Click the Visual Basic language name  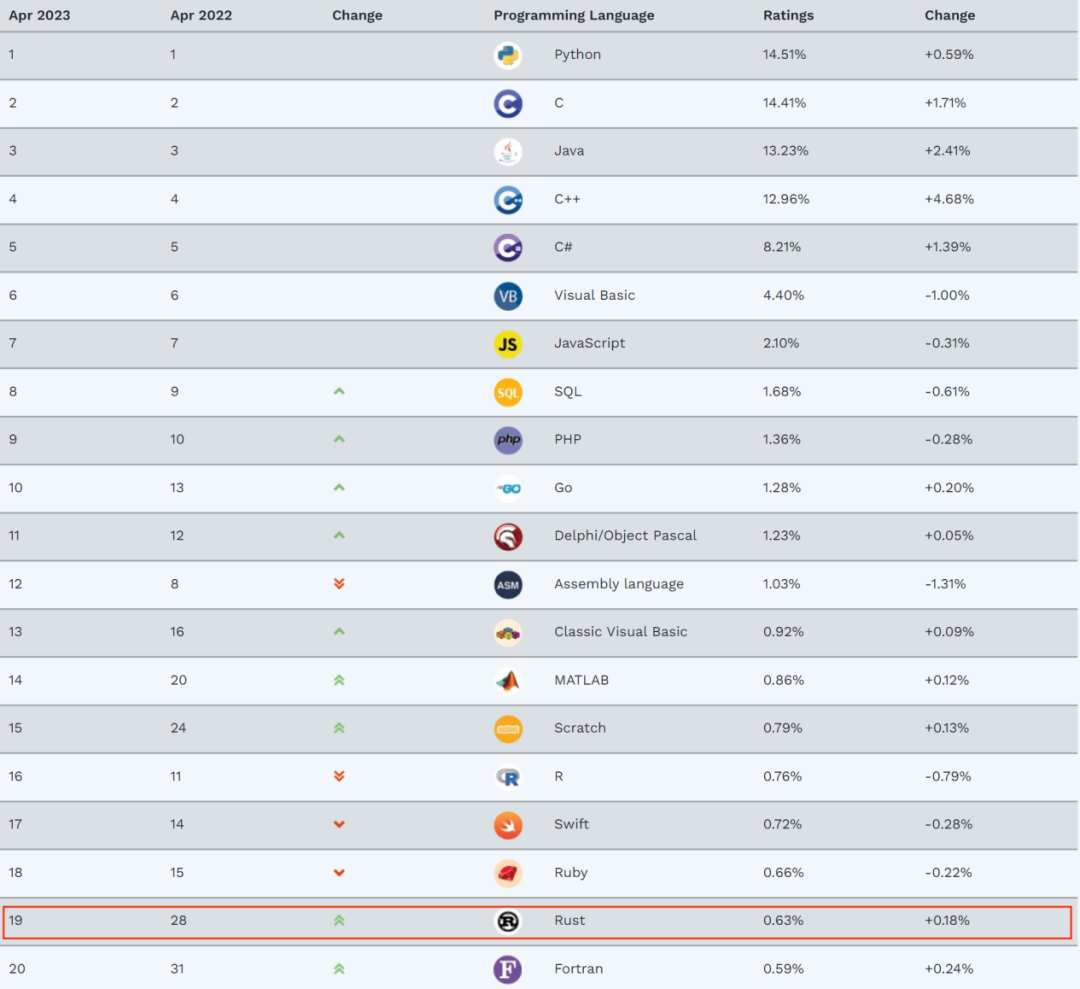coord(594,295)
